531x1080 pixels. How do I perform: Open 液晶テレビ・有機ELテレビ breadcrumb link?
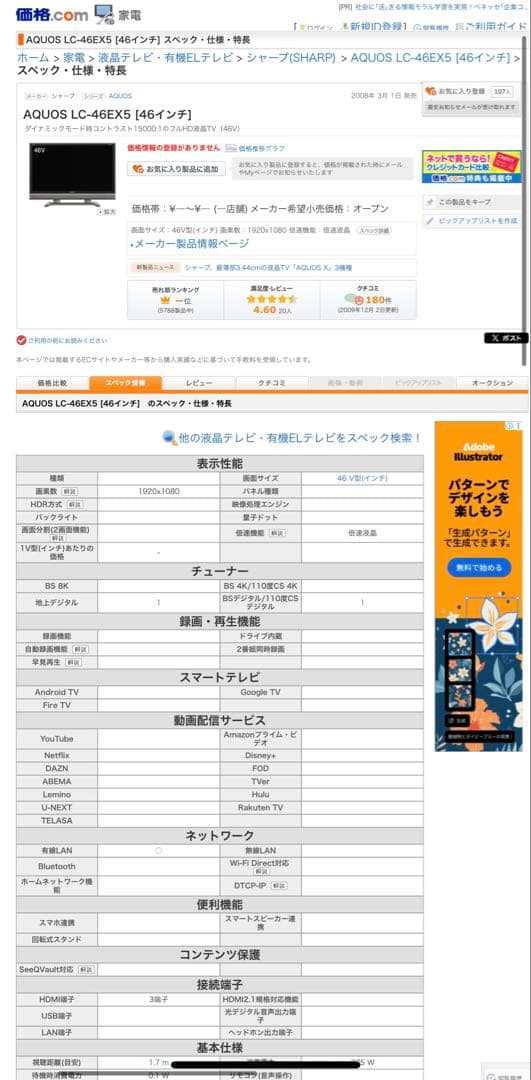[x=165, y=57]
